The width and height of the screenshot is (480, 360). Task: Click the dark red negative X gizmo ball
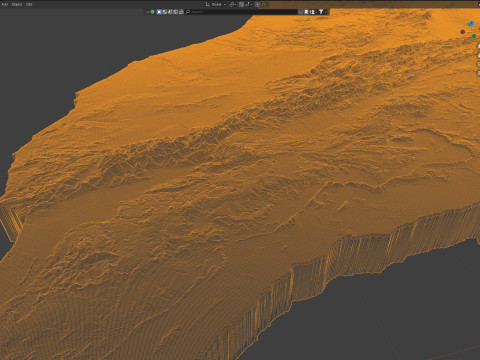coord(463,32)
